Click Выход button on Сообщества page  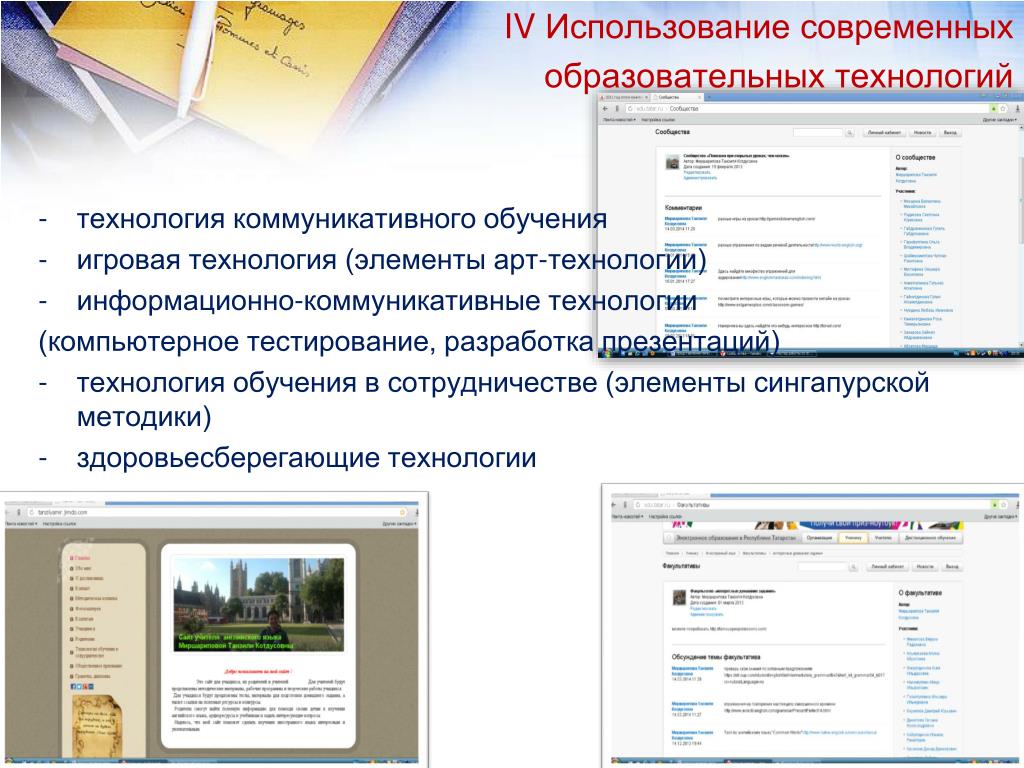coord(950,133)
